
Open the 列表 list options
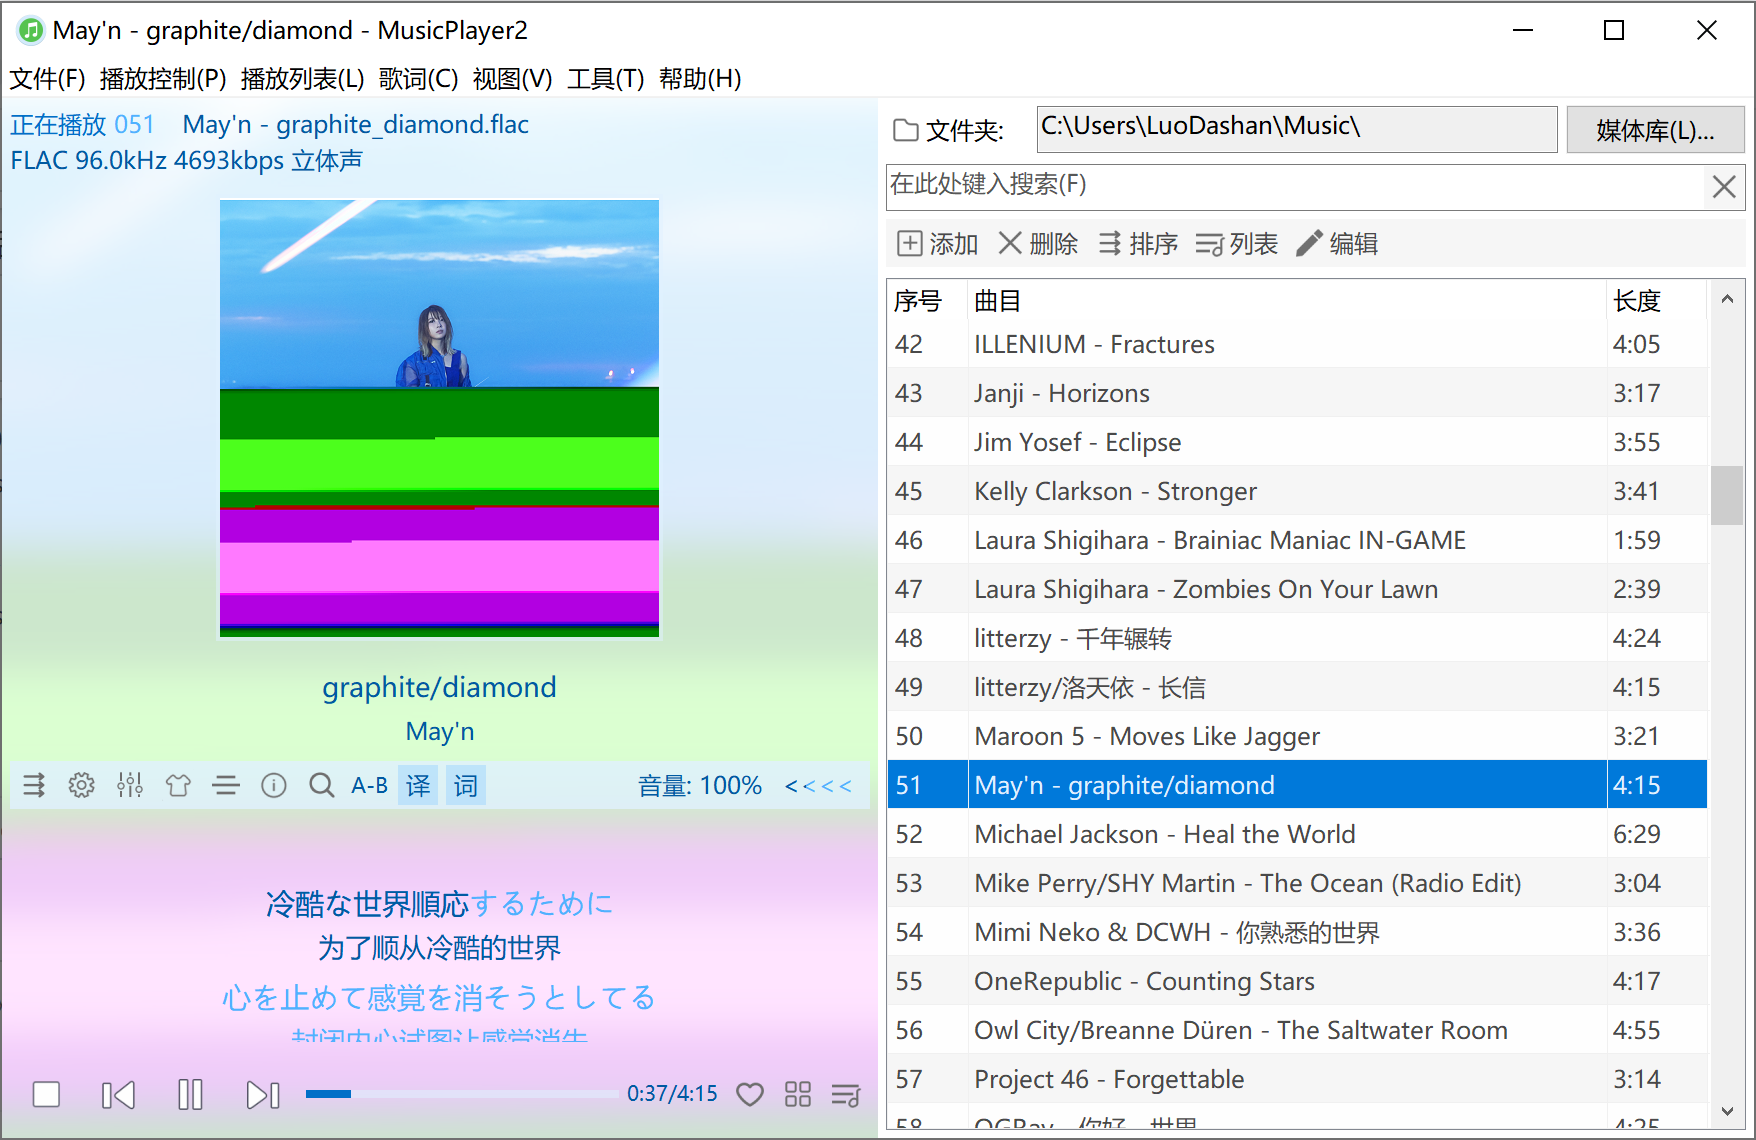[1237, 244]
